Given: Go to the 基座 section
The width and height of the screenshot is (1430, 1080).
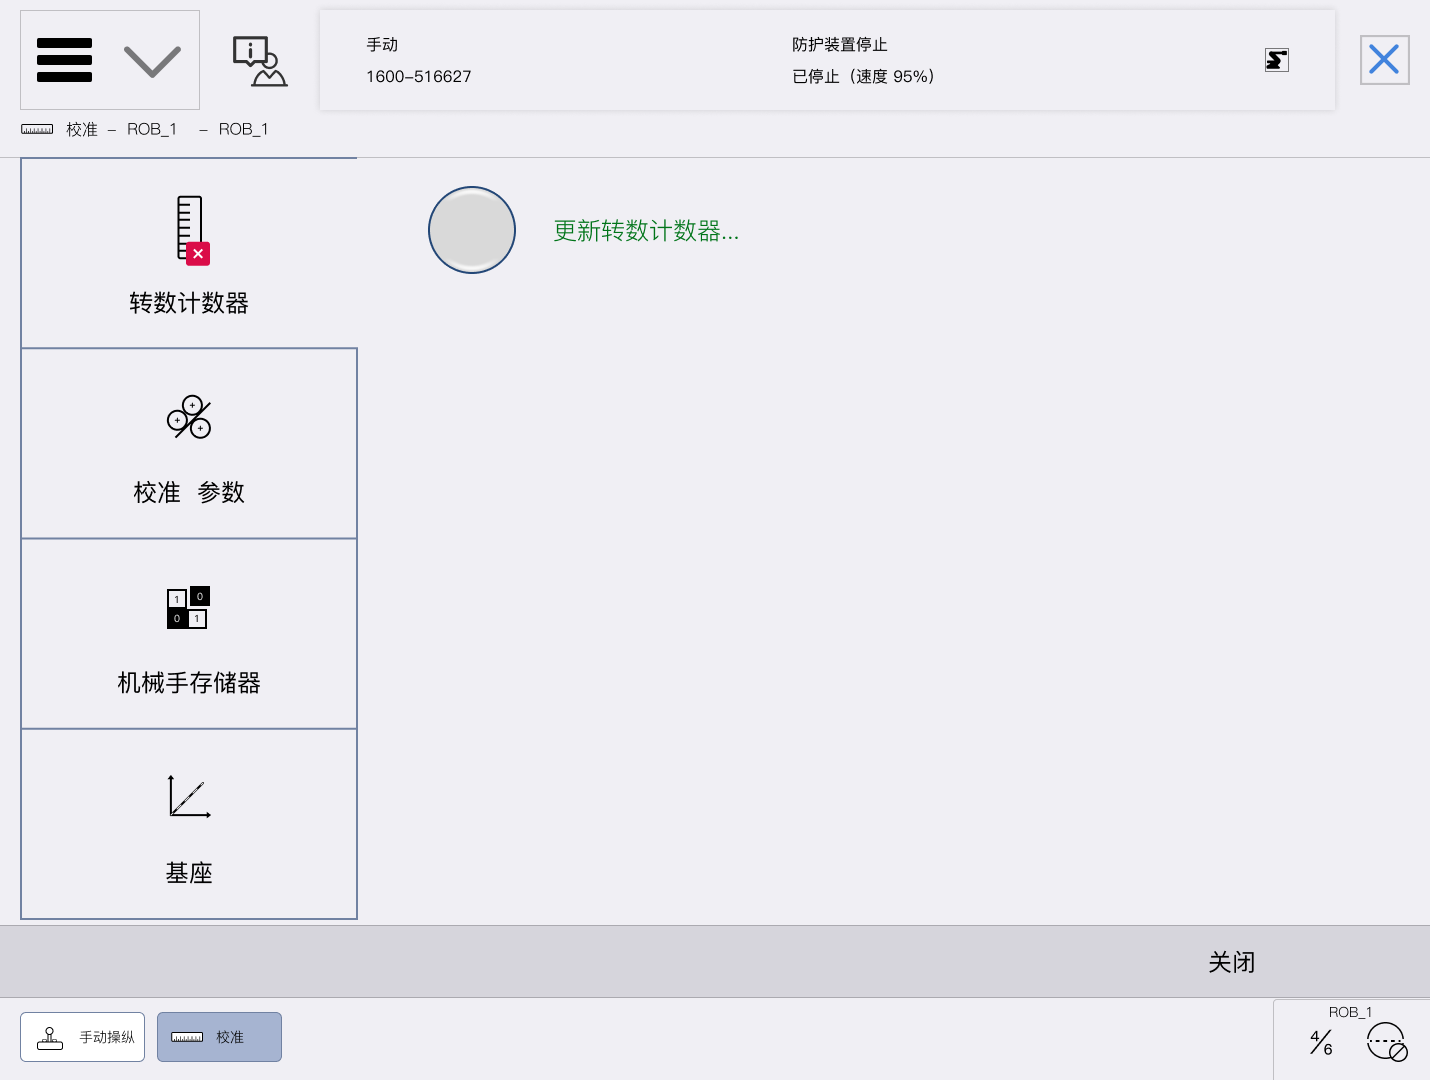Looking at the screenshot, I should click(189, 824).
